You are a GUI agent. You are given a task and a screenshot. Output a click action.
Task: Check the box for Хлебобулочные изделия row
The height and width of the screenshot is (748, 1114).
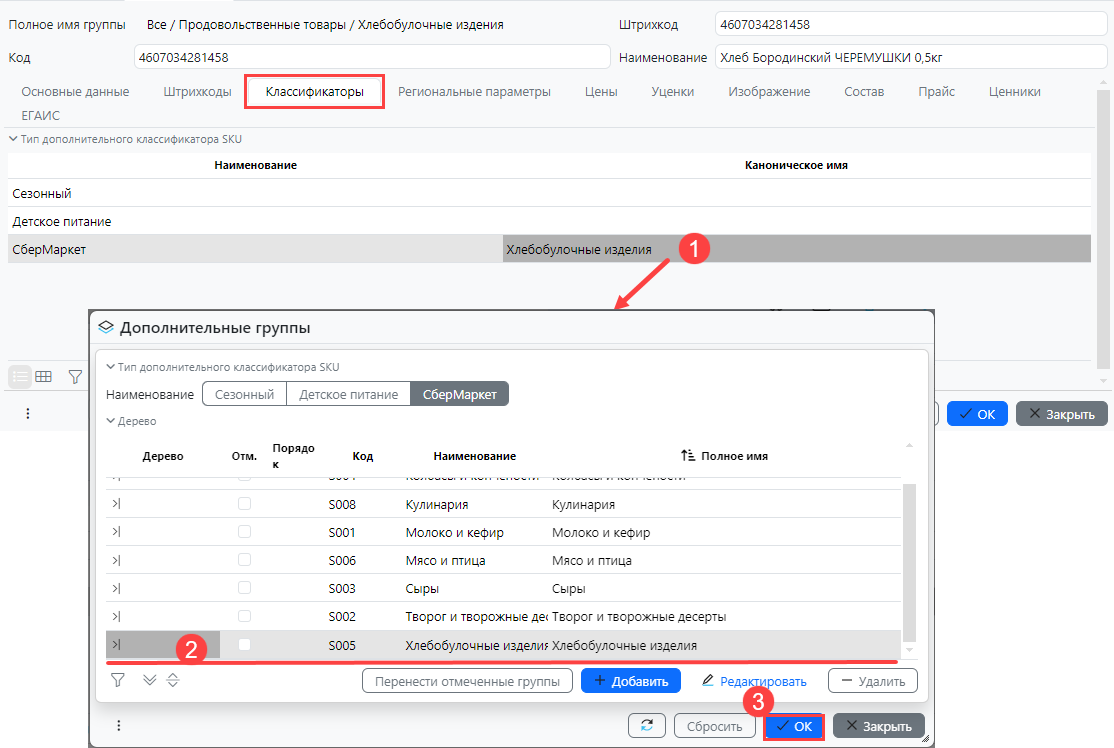pos(244,645)
